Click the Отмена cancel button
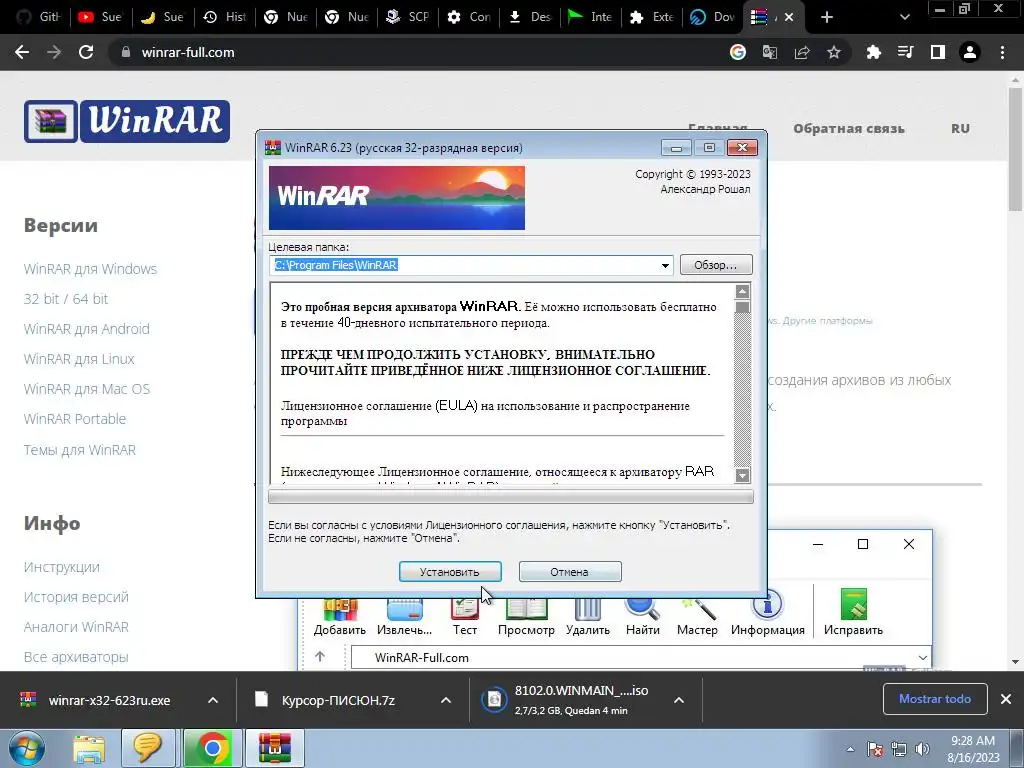Screen dimensions: 1024x768 tap(569, 571)
